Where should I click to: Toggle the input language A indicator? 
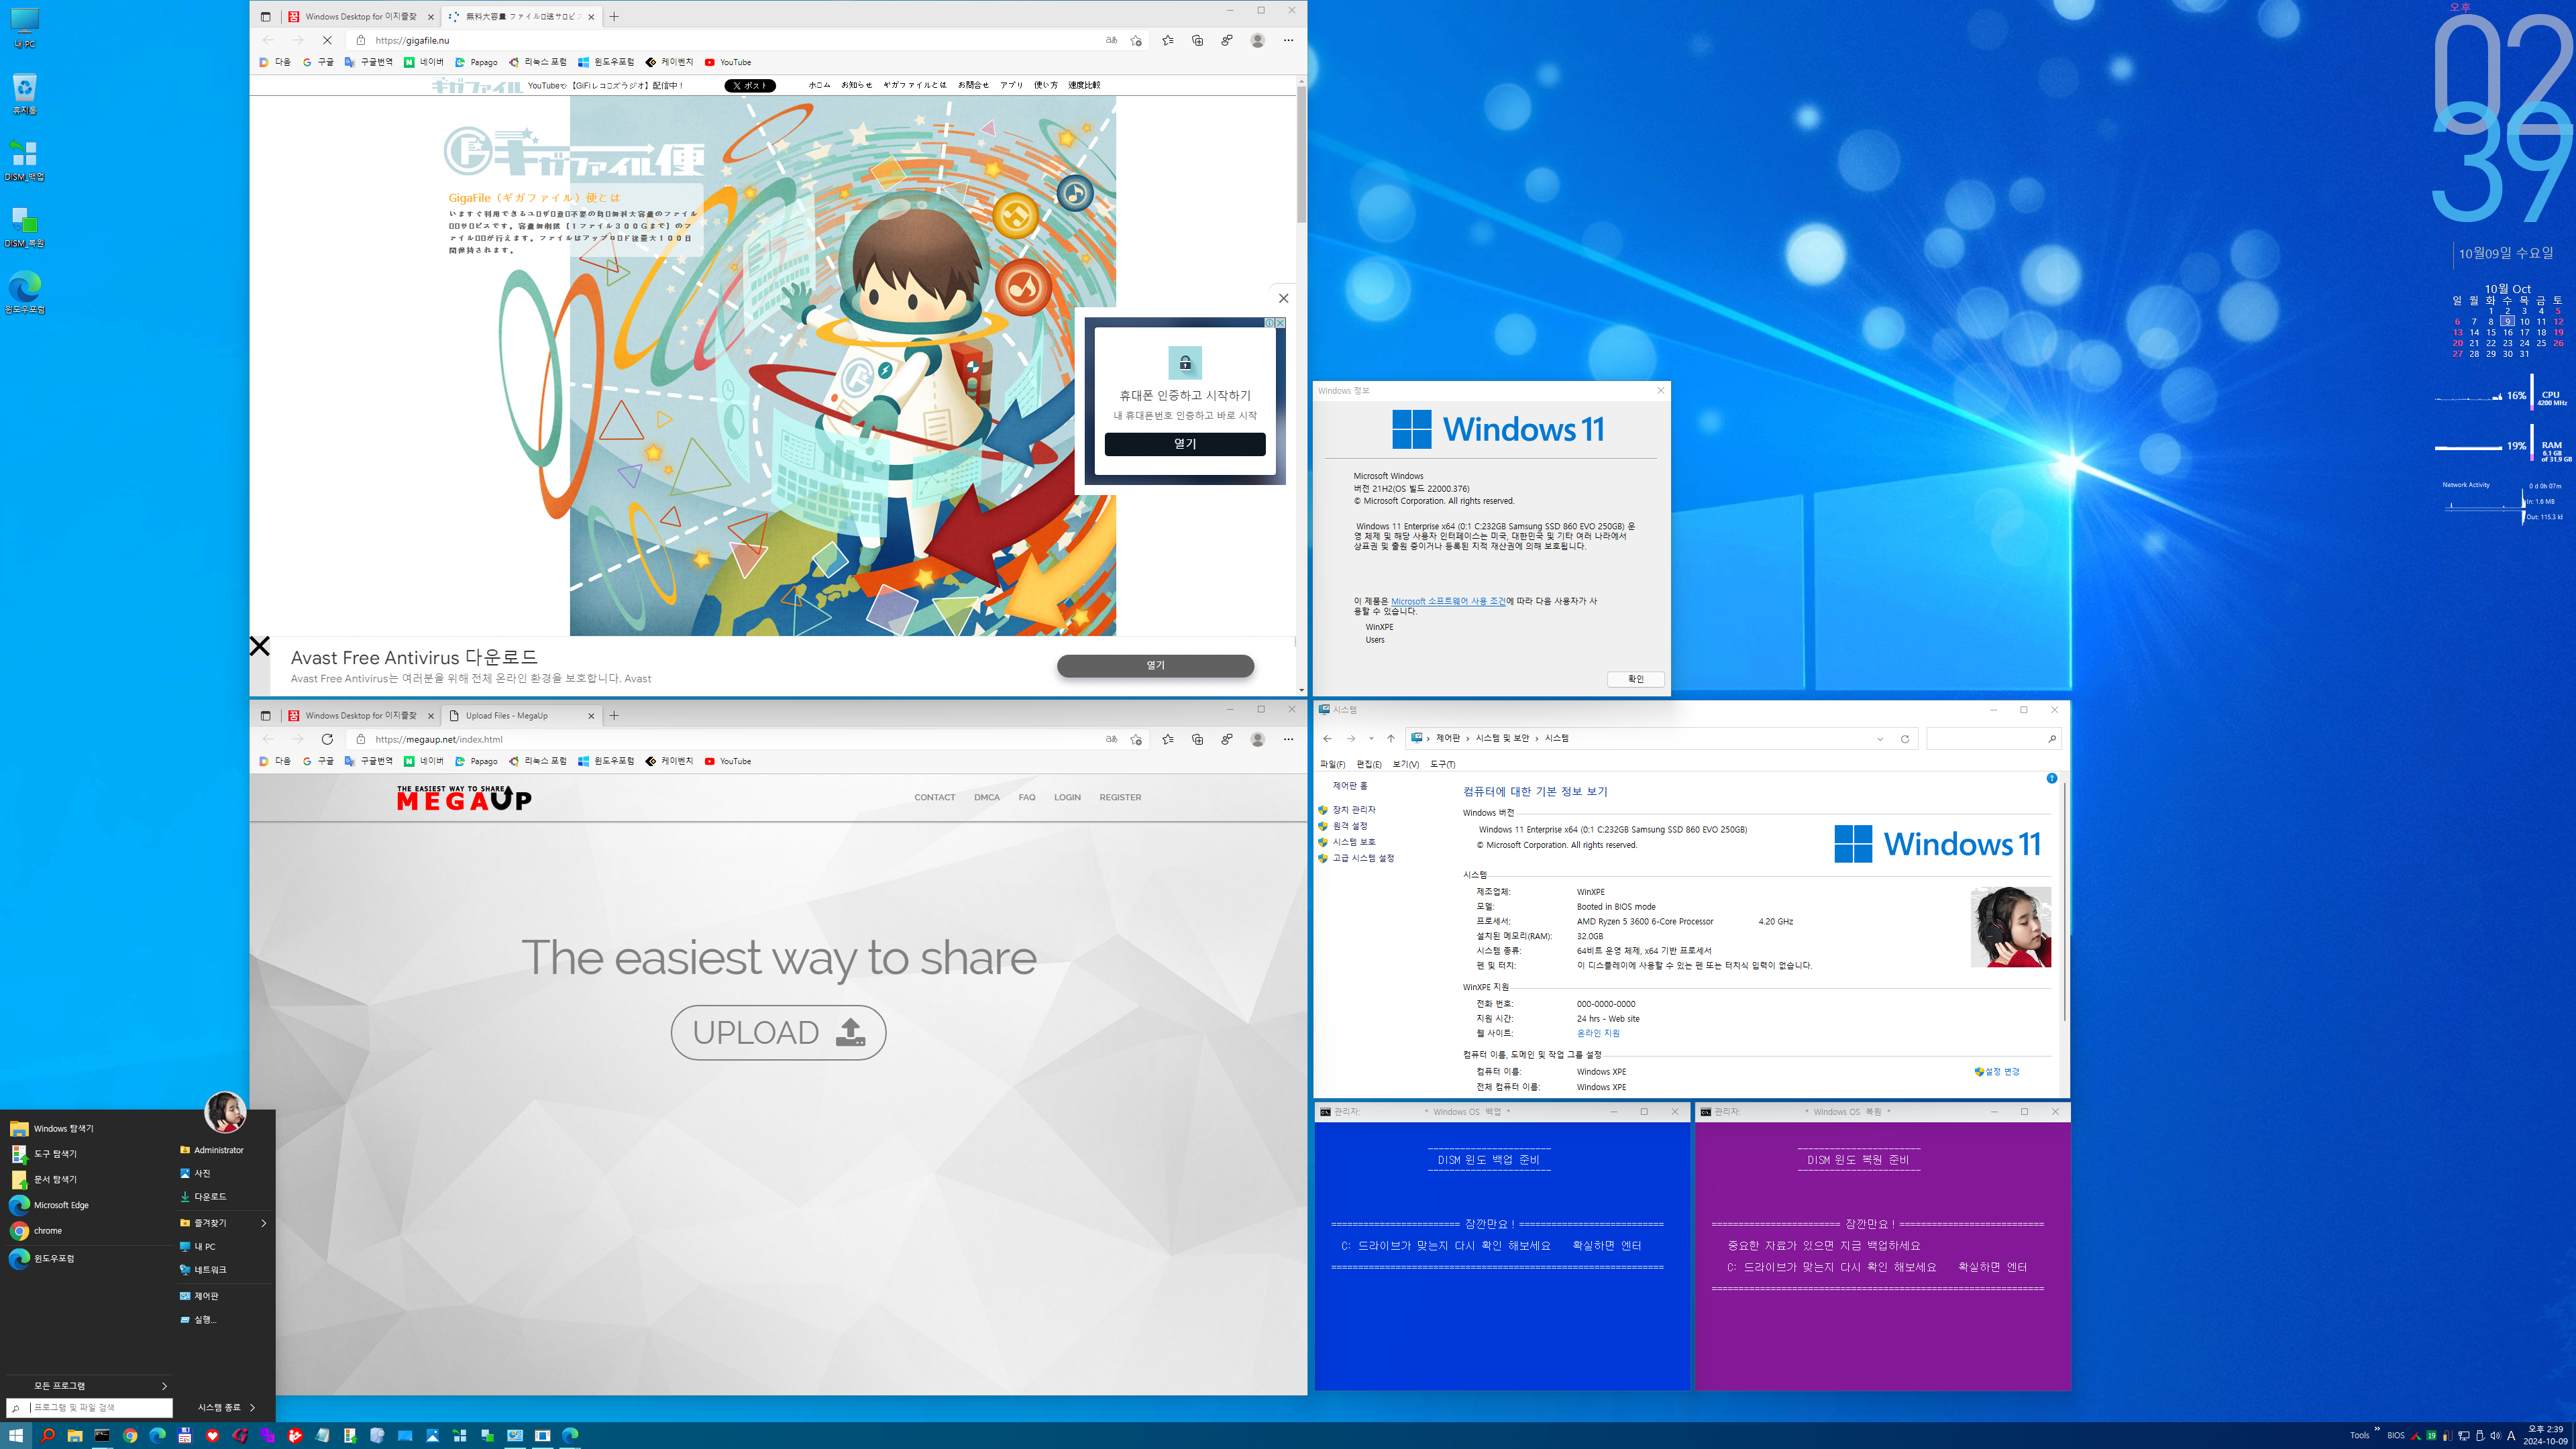coord(2510,1436)
